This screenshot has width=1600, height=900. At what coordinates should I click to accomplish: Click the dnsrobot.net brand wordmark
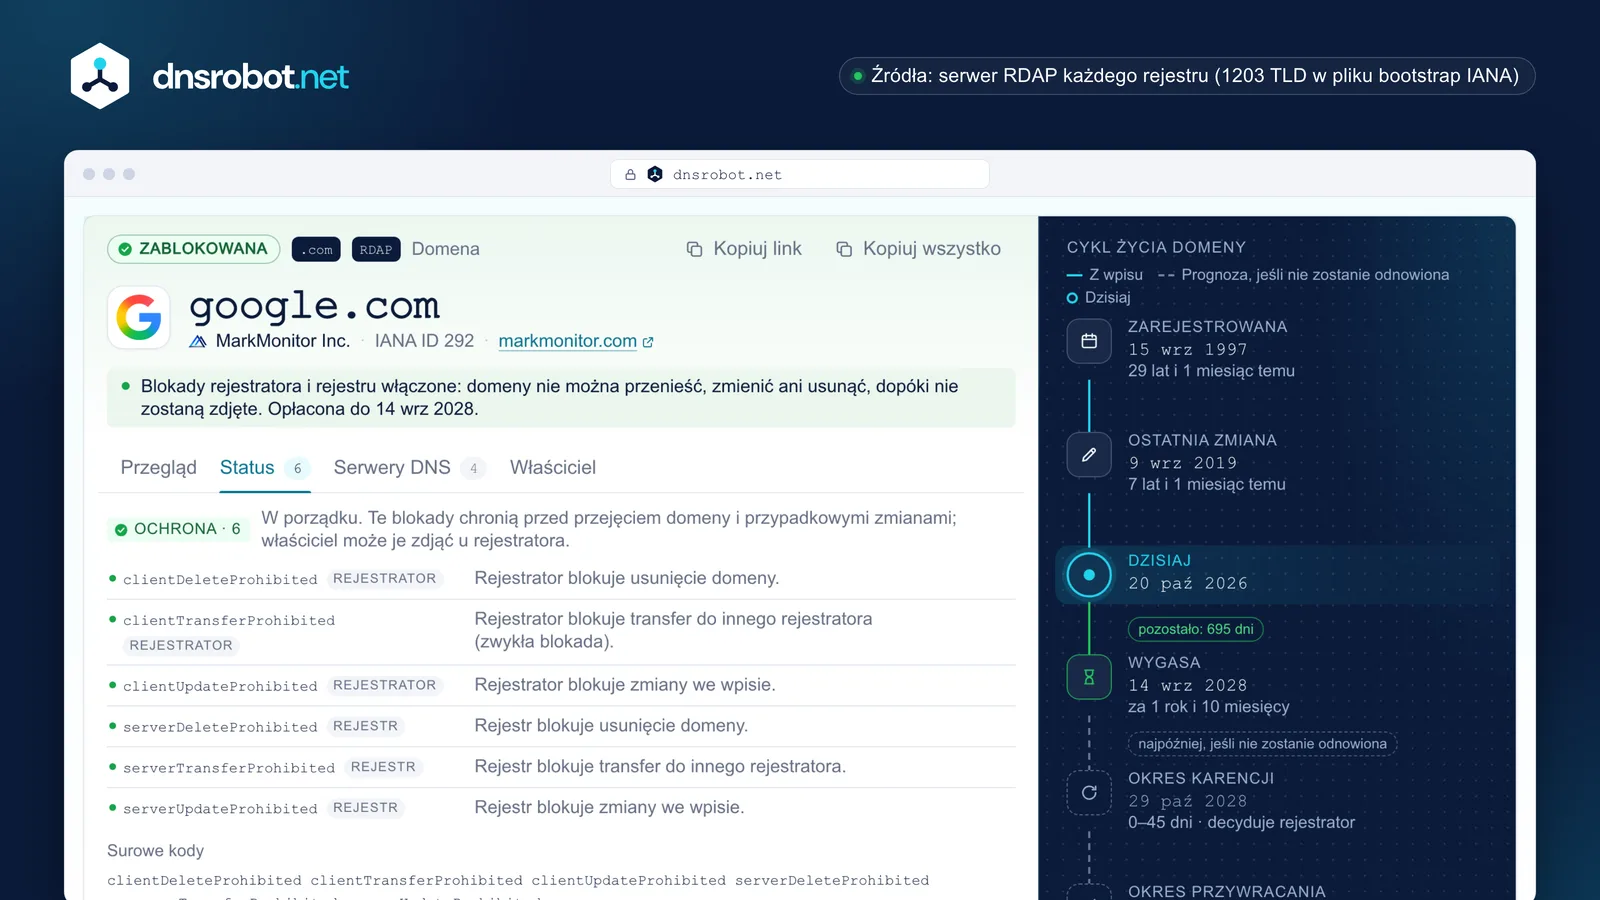[x=250, y=77]
